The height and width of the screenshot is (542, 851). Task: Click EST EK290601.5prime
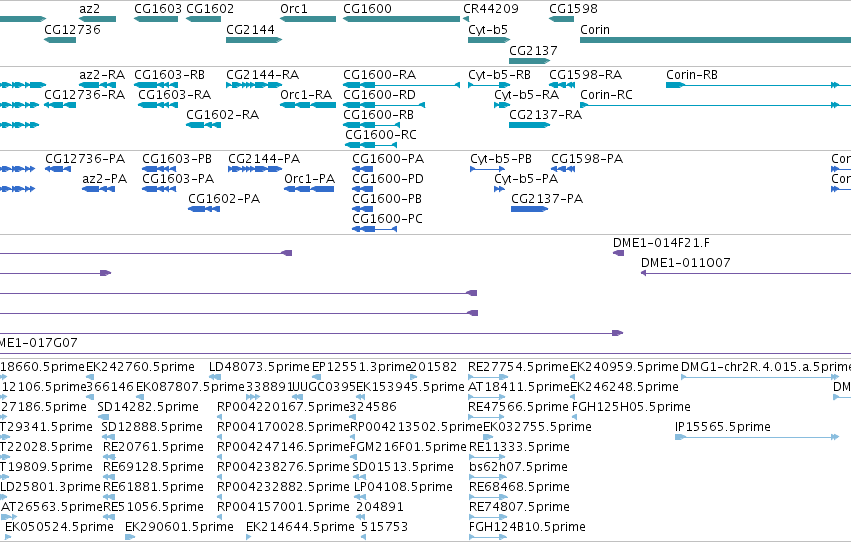tap(130, 537)
